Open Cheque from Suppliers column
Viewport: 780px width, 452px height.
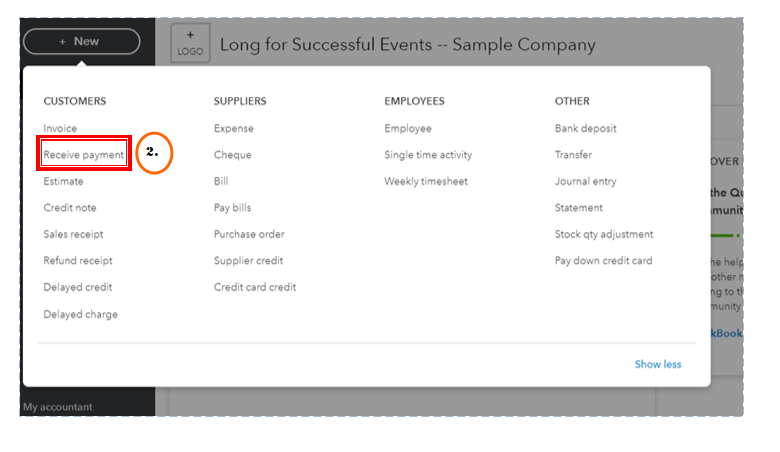point(232,155)
